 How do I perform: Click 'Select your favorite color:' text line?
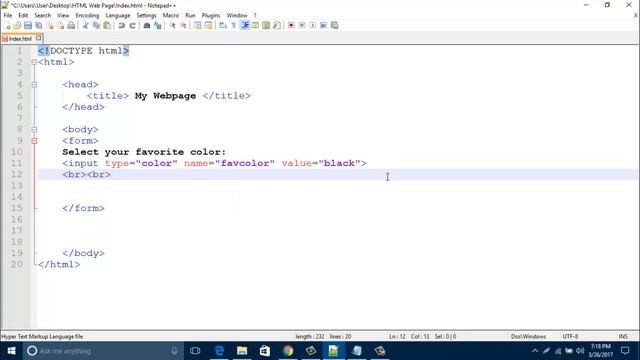tap(144, 152)
